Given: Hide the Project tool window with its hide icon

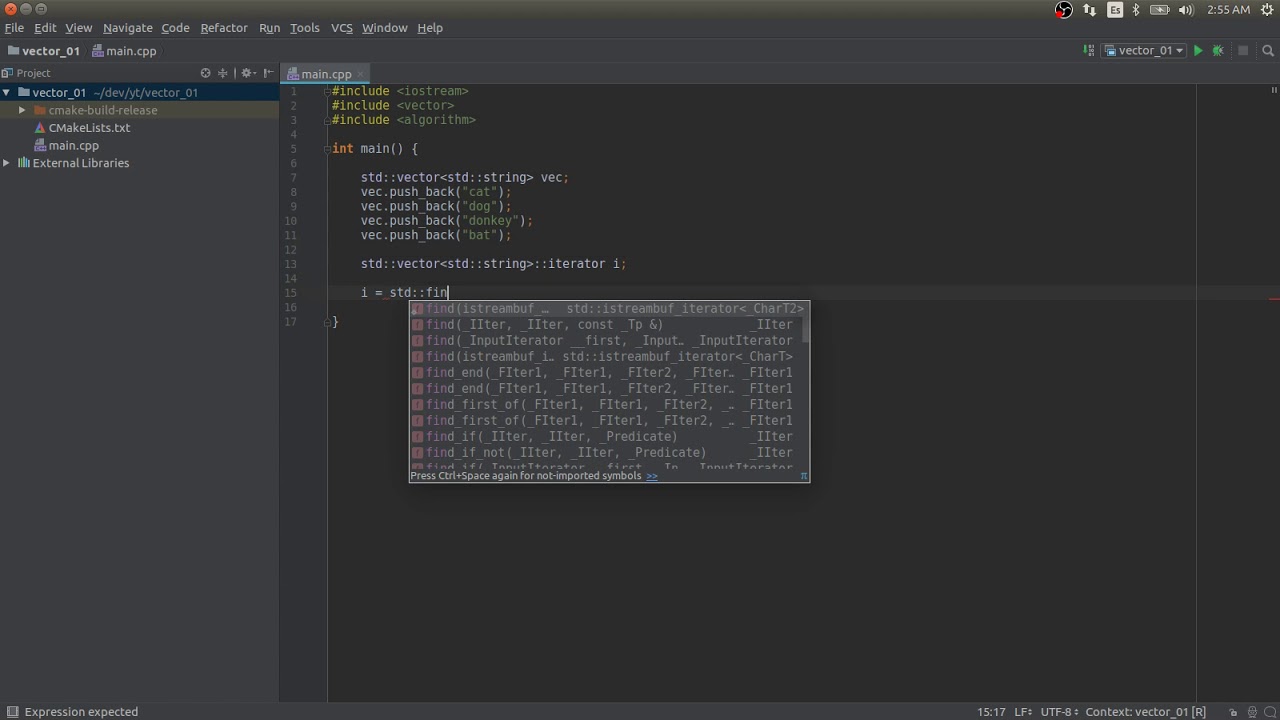Looking at the screenshot, I should pos(267,72).
